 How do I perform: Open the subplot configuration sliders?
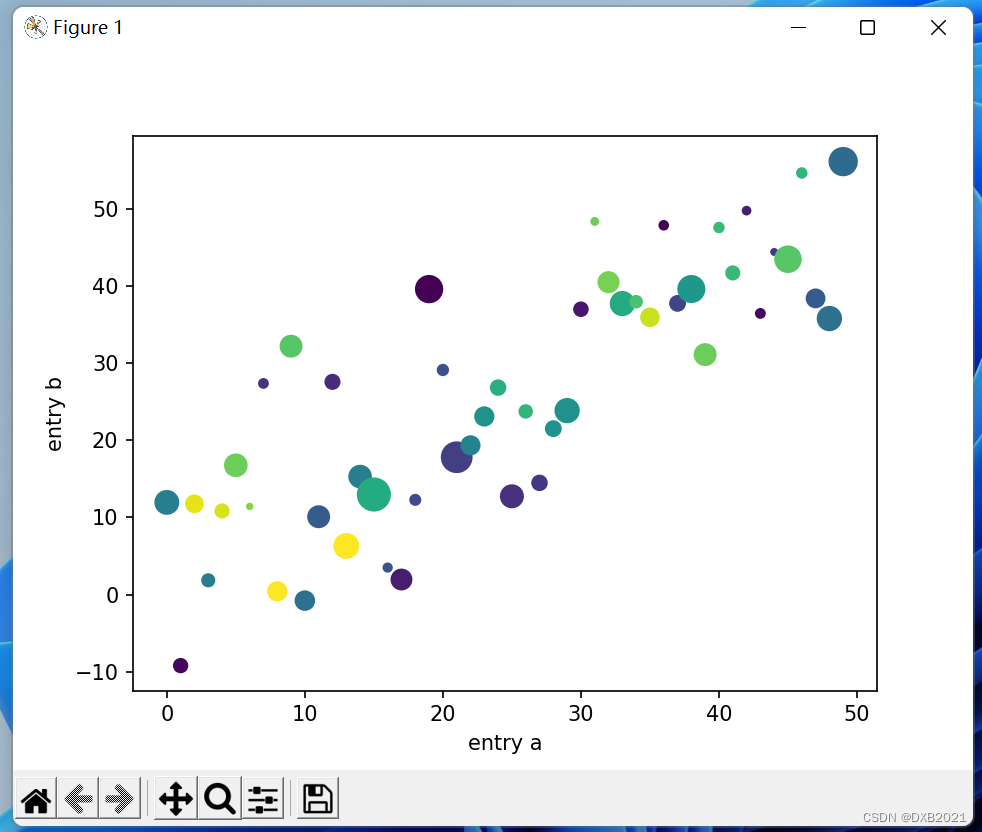coord(262,798)
